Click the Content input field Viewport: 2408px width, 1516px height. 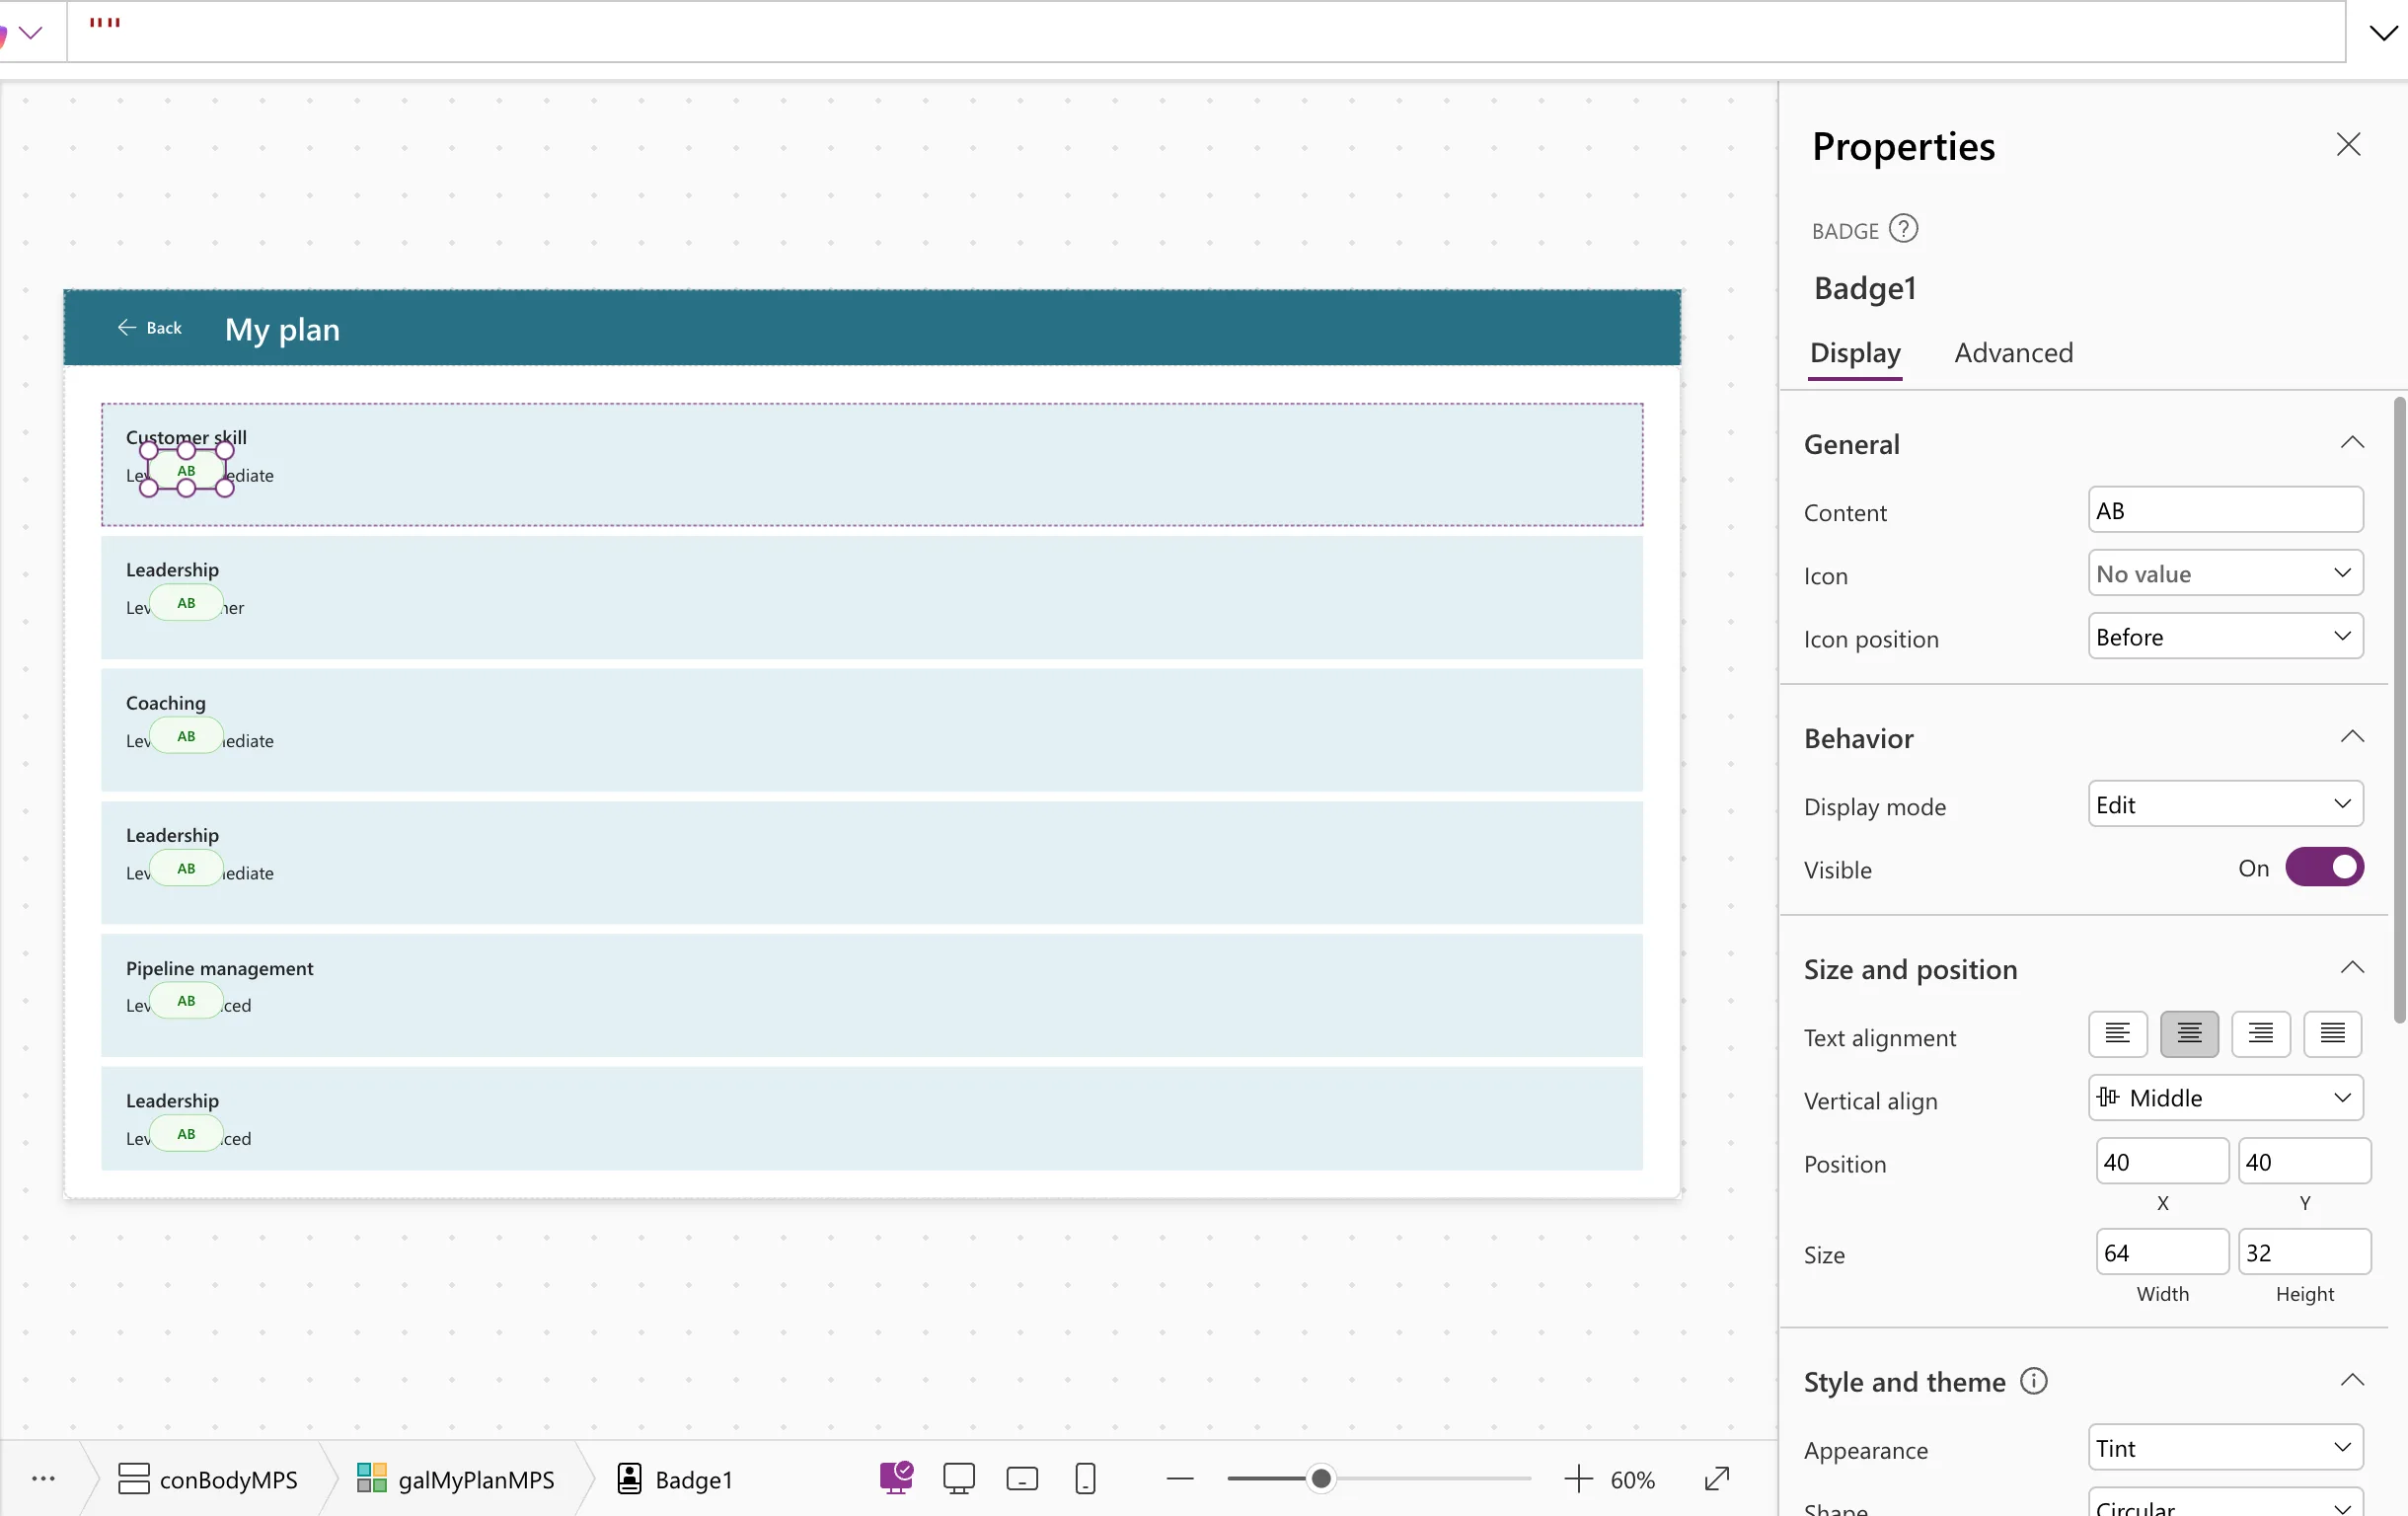2225,510
